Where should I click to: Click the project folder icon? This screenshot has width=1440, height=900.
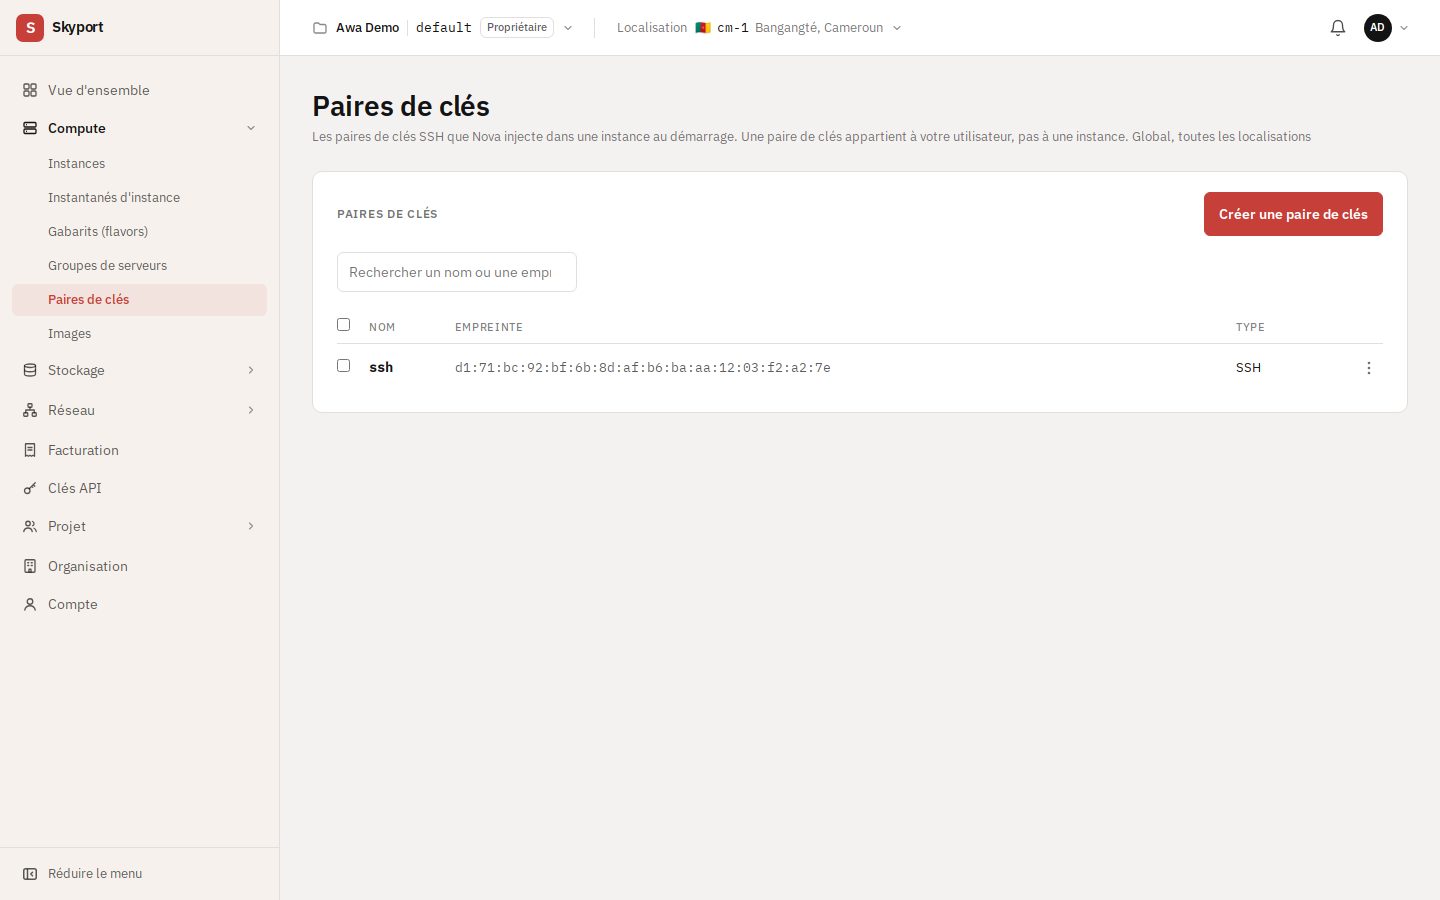320,28
